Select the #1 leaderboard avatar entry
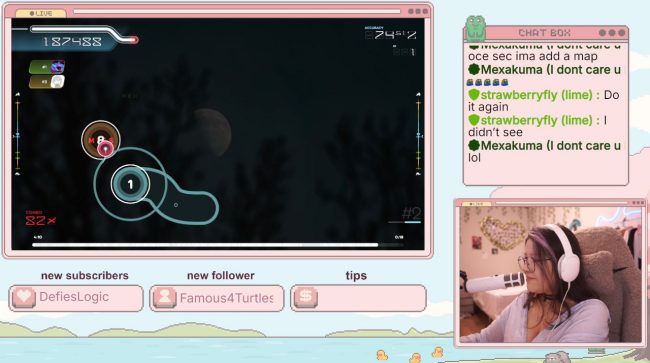650x363 pixels. [x=47, y=67]
